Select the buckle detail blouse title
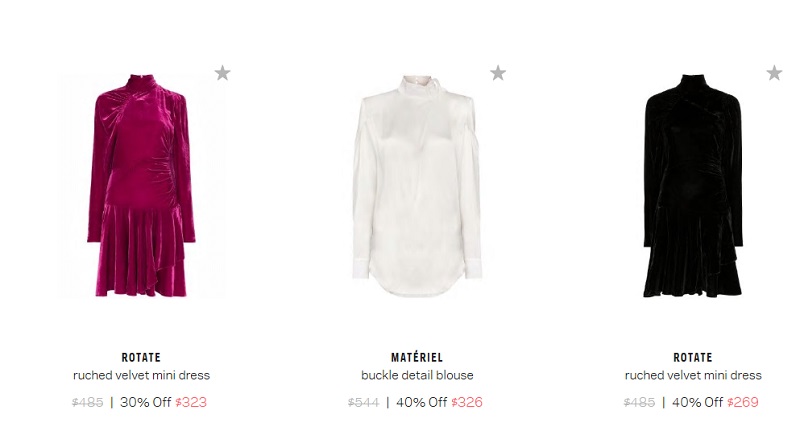The height and width of the screenshot is (439, 800). [417, 375]
